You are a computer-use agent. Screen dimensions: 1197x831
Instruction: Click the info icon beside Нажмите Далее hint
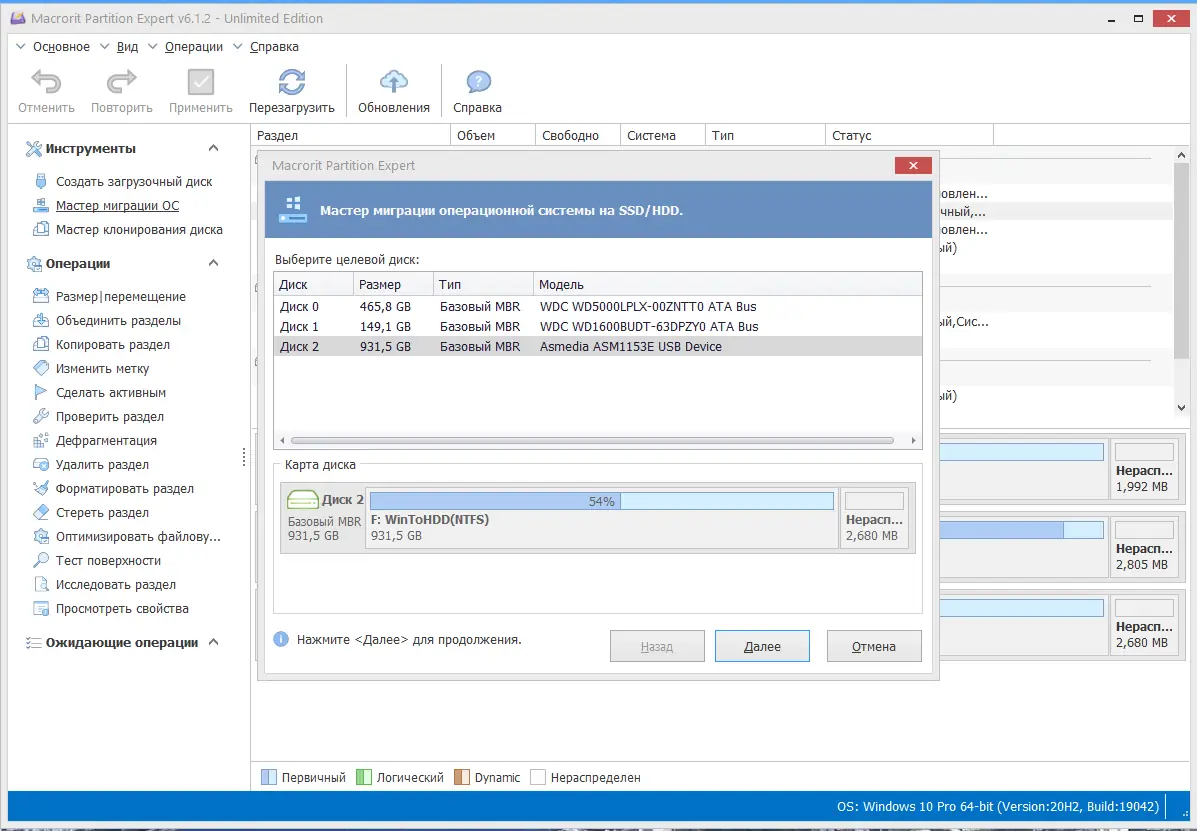281,639
